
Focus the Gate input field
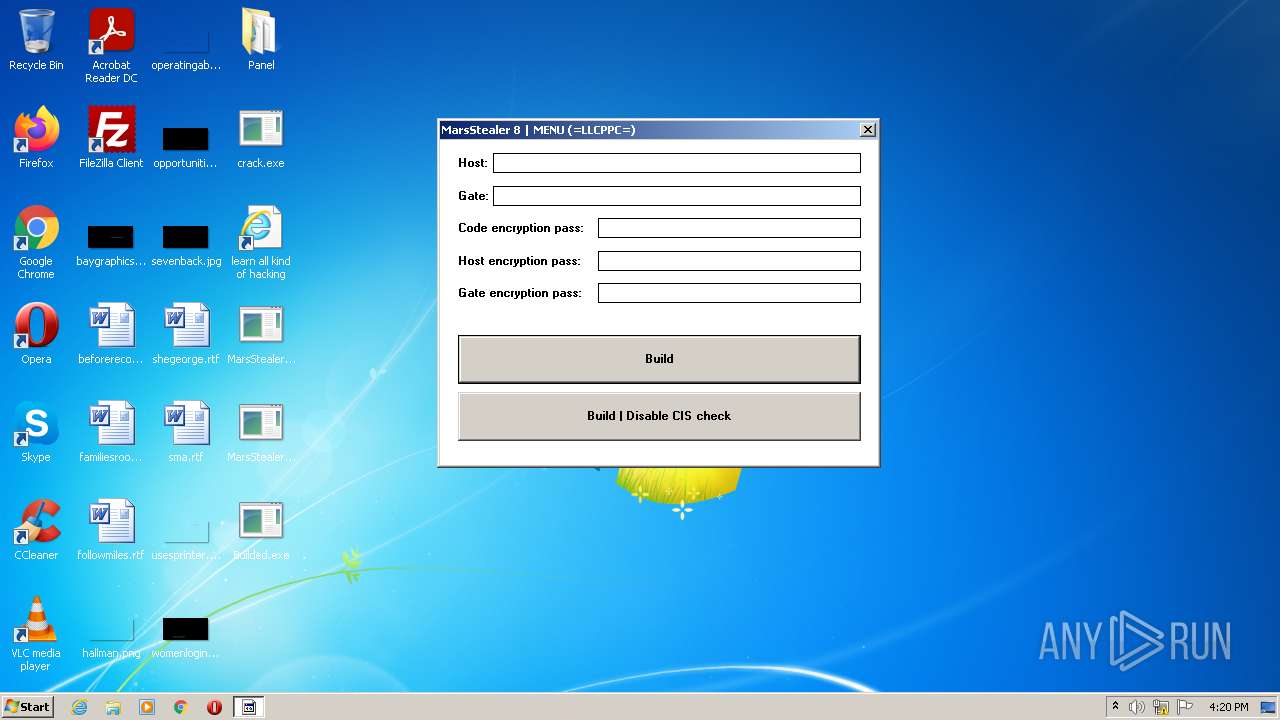click(x=677, y=196)
